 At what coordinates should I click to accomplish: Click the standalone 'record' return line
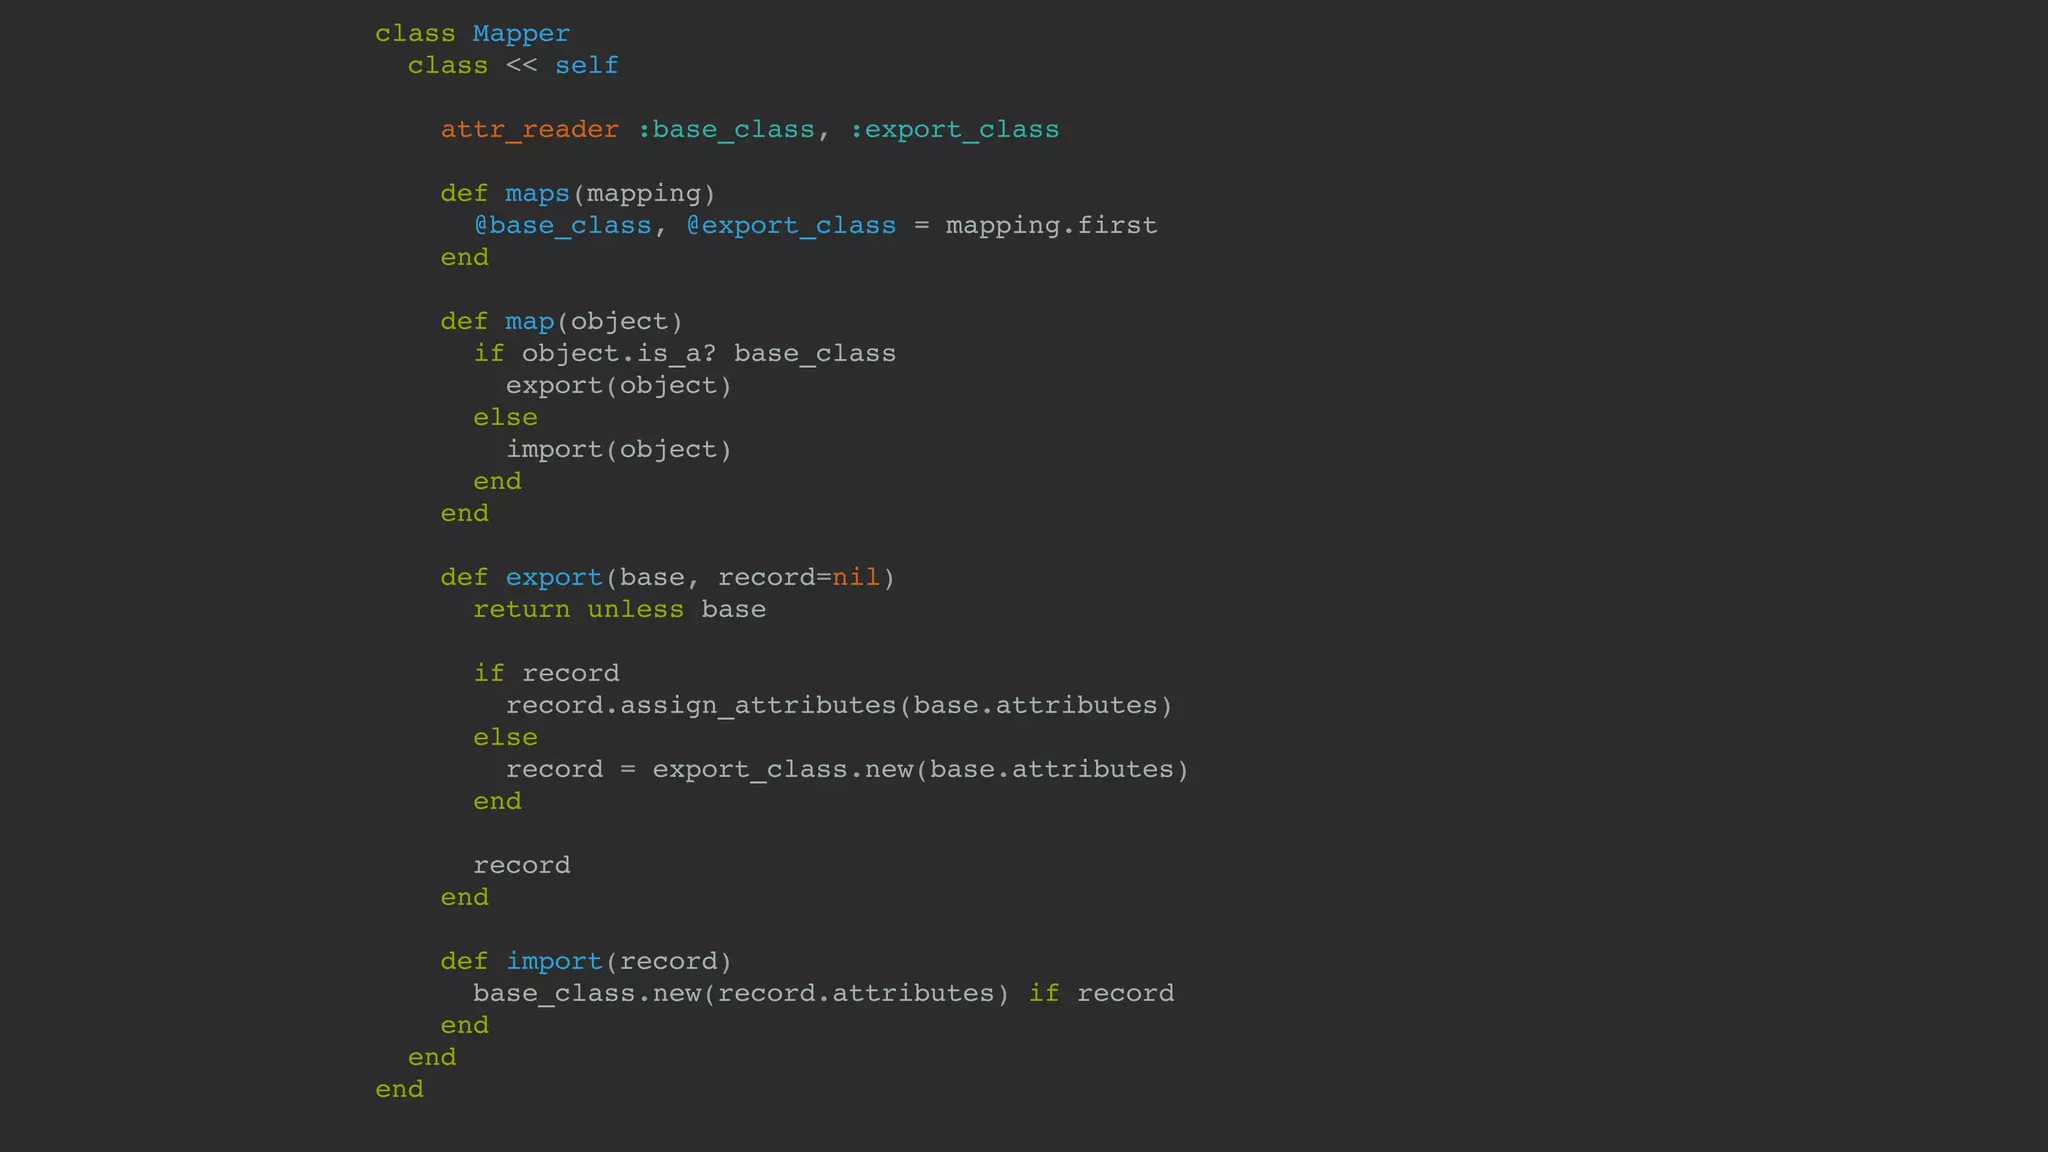coord(522,866)
